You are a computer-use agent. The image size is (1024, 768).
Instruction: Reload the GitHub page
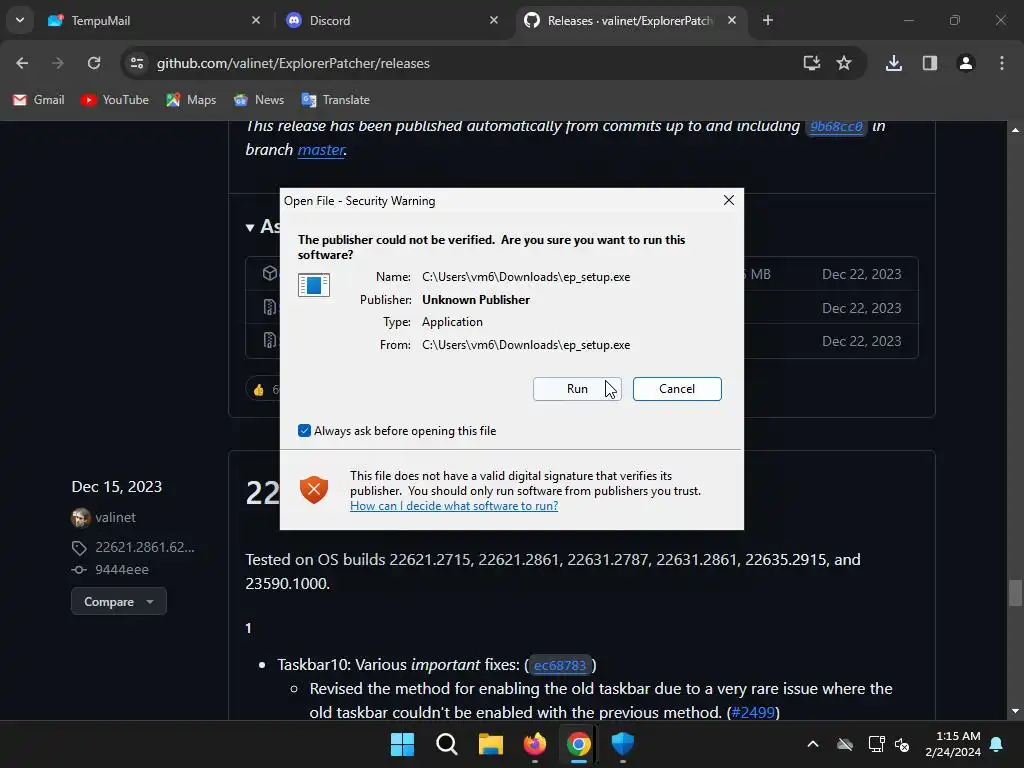coord(94,63)
